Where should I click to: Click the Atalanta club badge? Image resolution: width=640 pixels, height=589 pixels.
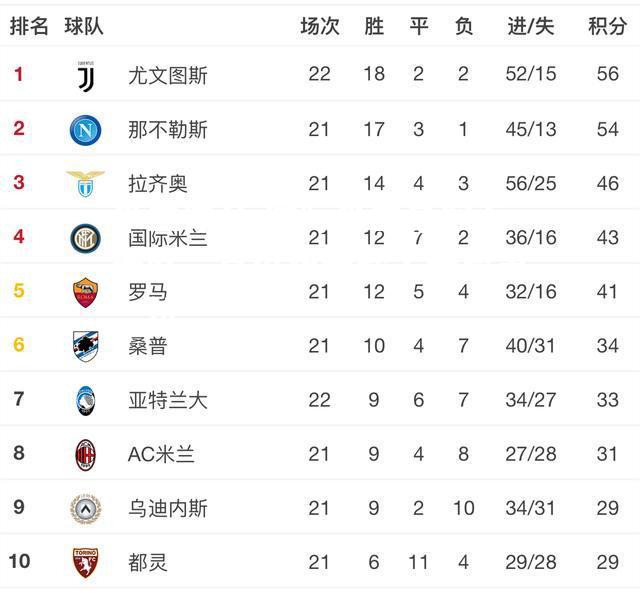tap(85, 400)
